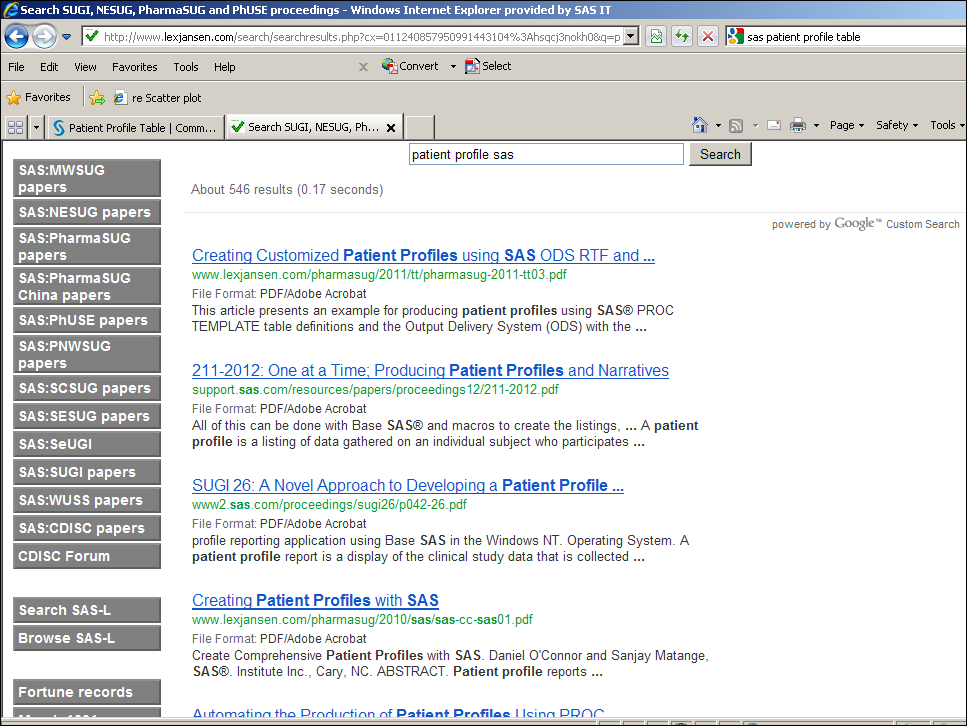Open Quick Tabs view
967x726 pixels.
tap(14, 126)
